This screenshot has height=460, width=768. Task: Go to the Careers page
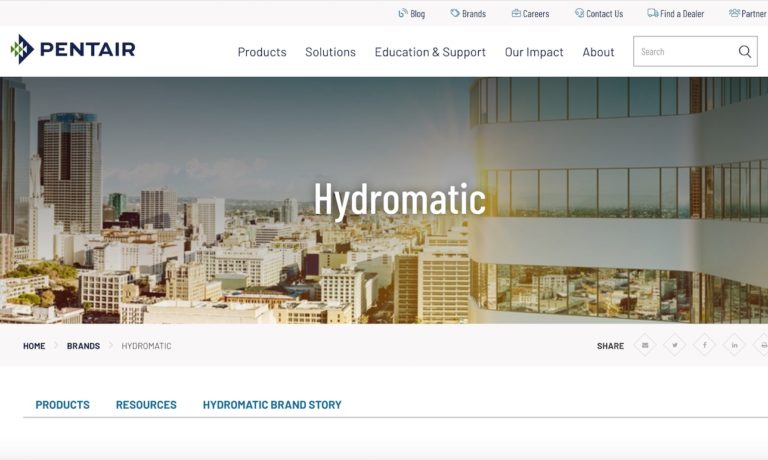pyautogui.click(x=530, y=14)
